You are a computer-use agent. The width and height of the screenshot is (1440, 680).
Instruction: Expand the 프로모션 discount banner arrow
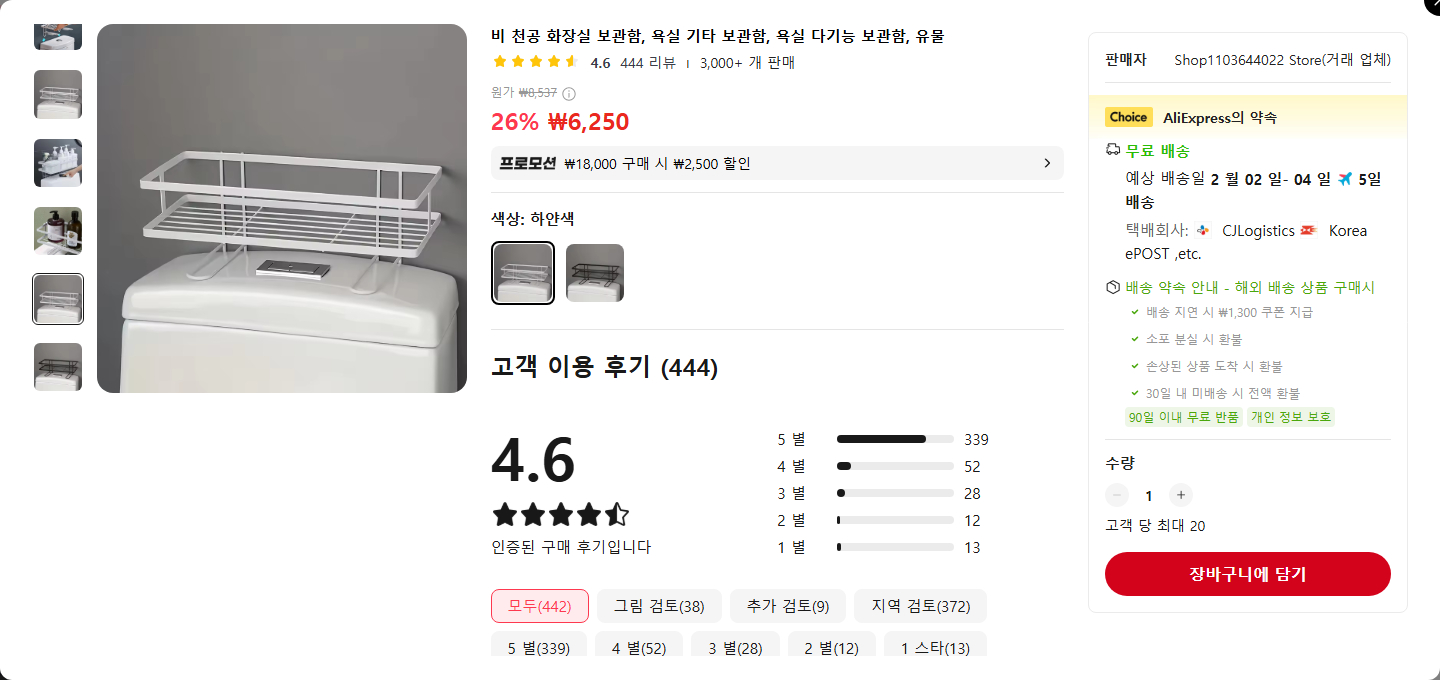1047,163
